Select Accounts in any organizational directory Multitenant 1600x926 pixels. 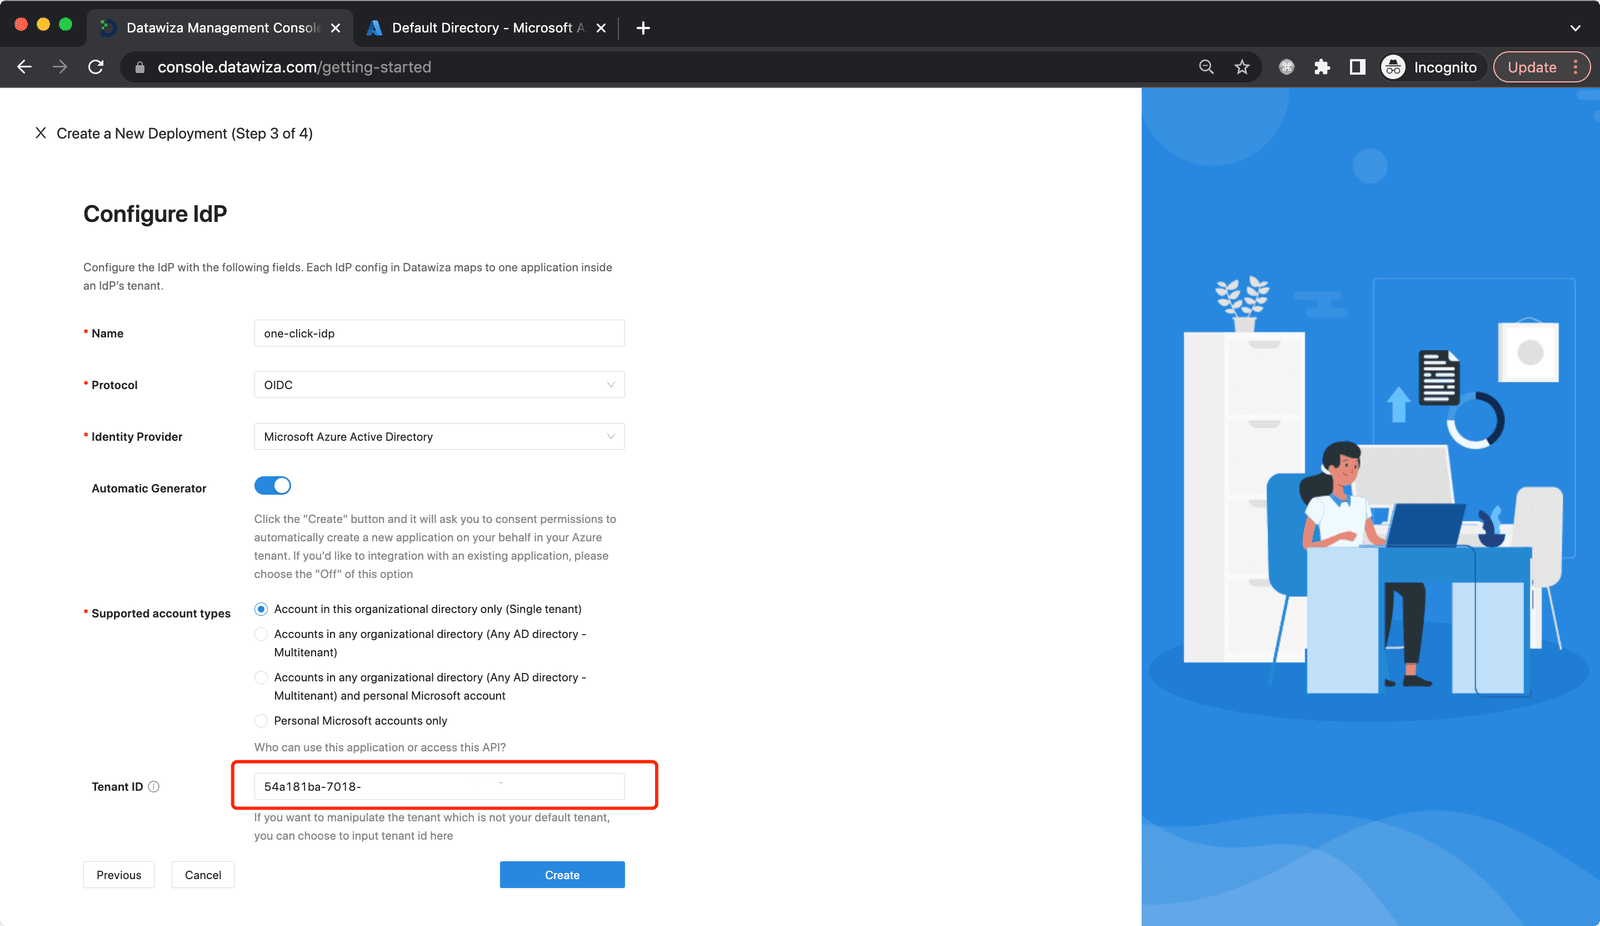click(261, 634)
